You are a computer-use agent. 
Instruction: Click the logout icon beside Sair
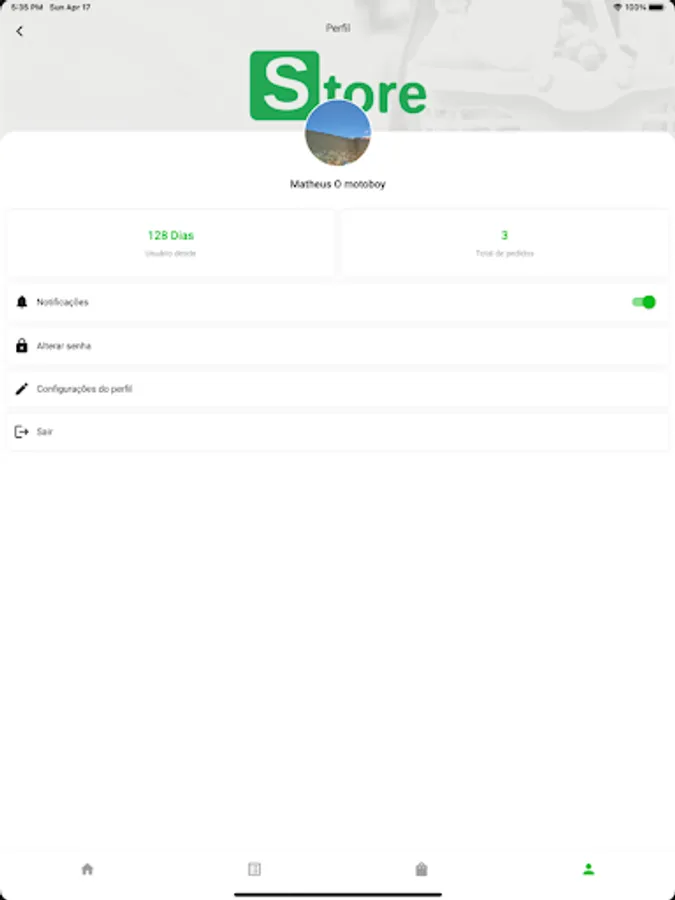tap(22, 432)
